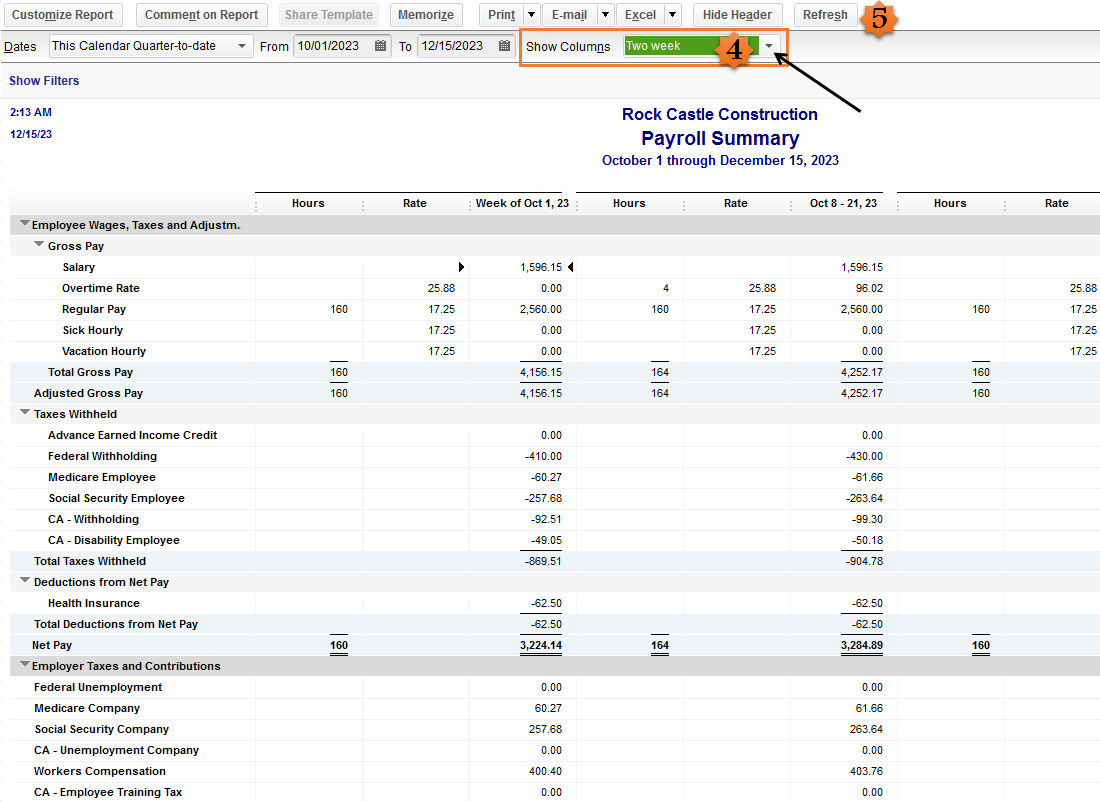Viewport: 1100px width, 802px height.
Task: Select the Total Gross Pay row label
Action: pos(90,373)
